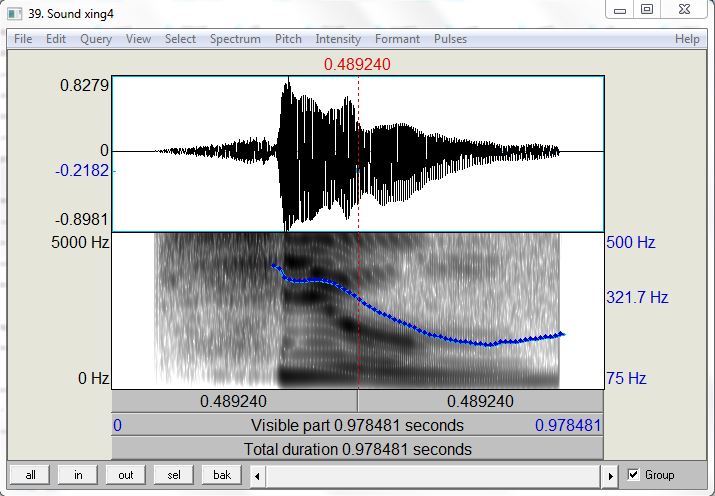Open the File menu

click(x=23, y=39)
